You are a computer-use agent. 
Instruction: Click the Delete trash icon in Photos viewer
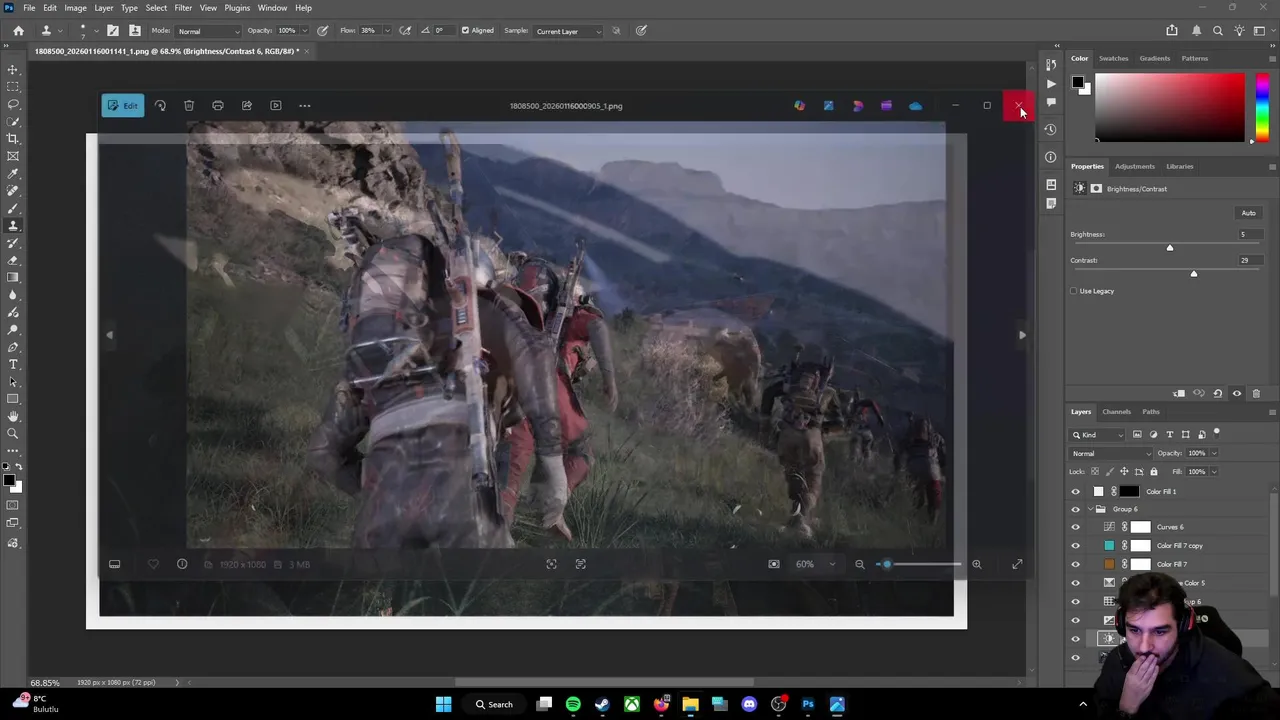click(189, 105)
